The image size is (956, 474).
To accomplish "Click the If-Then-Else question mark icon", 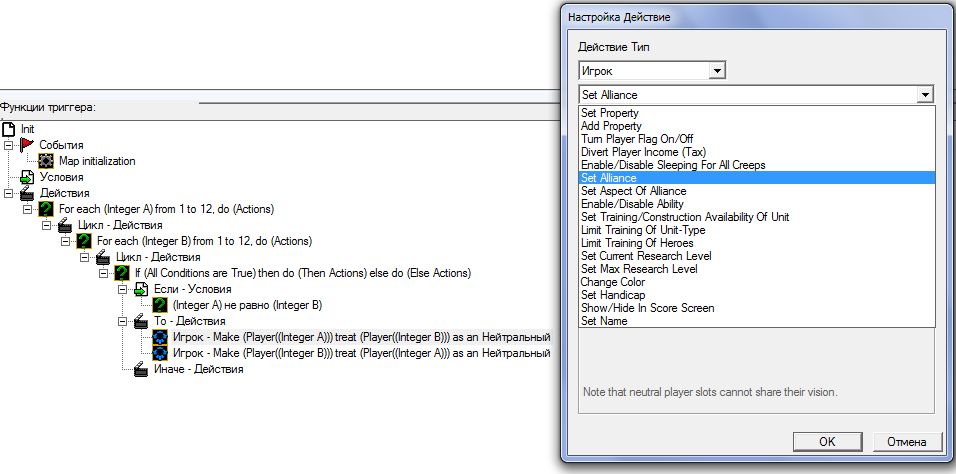I will click(x=122, y=273).
